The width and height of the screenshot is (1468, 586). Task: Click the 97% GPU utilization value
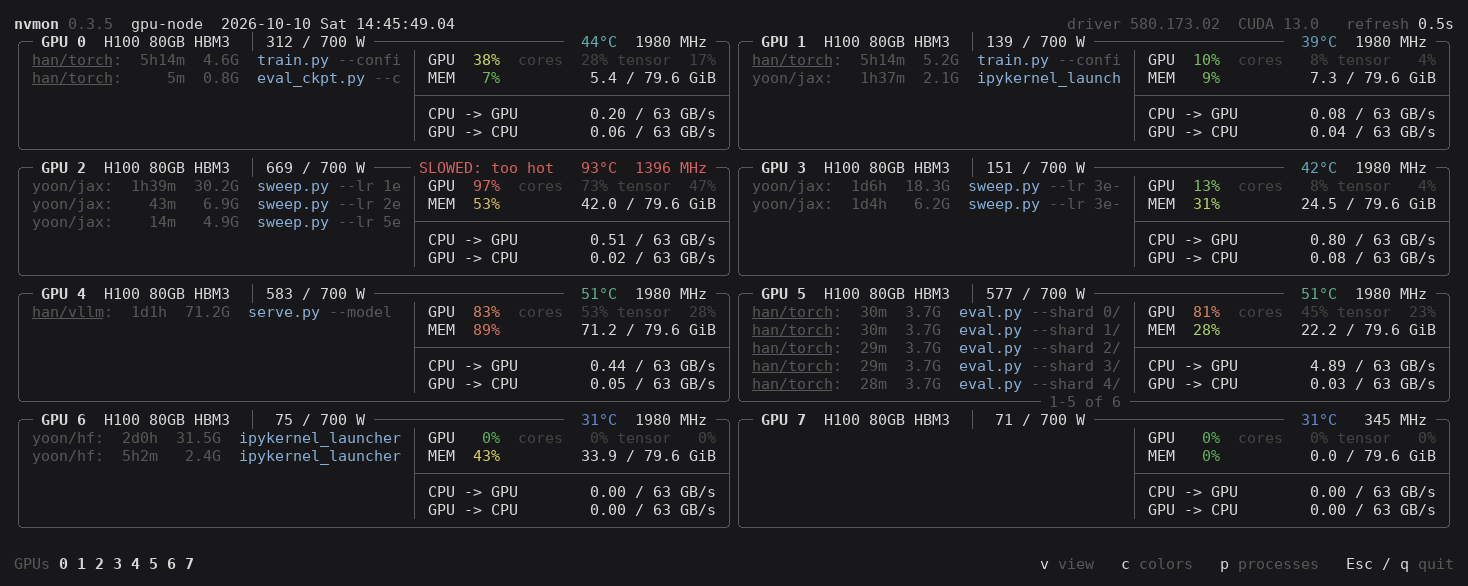(x=487, y=186)
